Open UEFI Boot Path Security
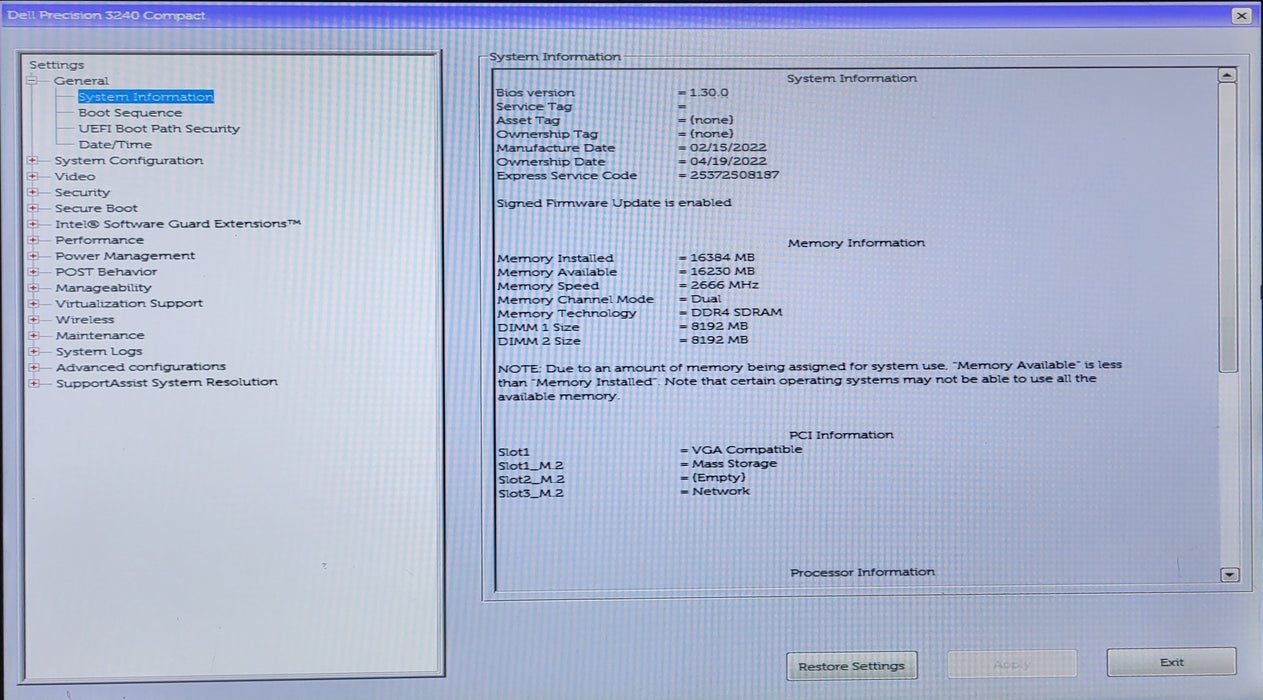 (x=159, y=129)
